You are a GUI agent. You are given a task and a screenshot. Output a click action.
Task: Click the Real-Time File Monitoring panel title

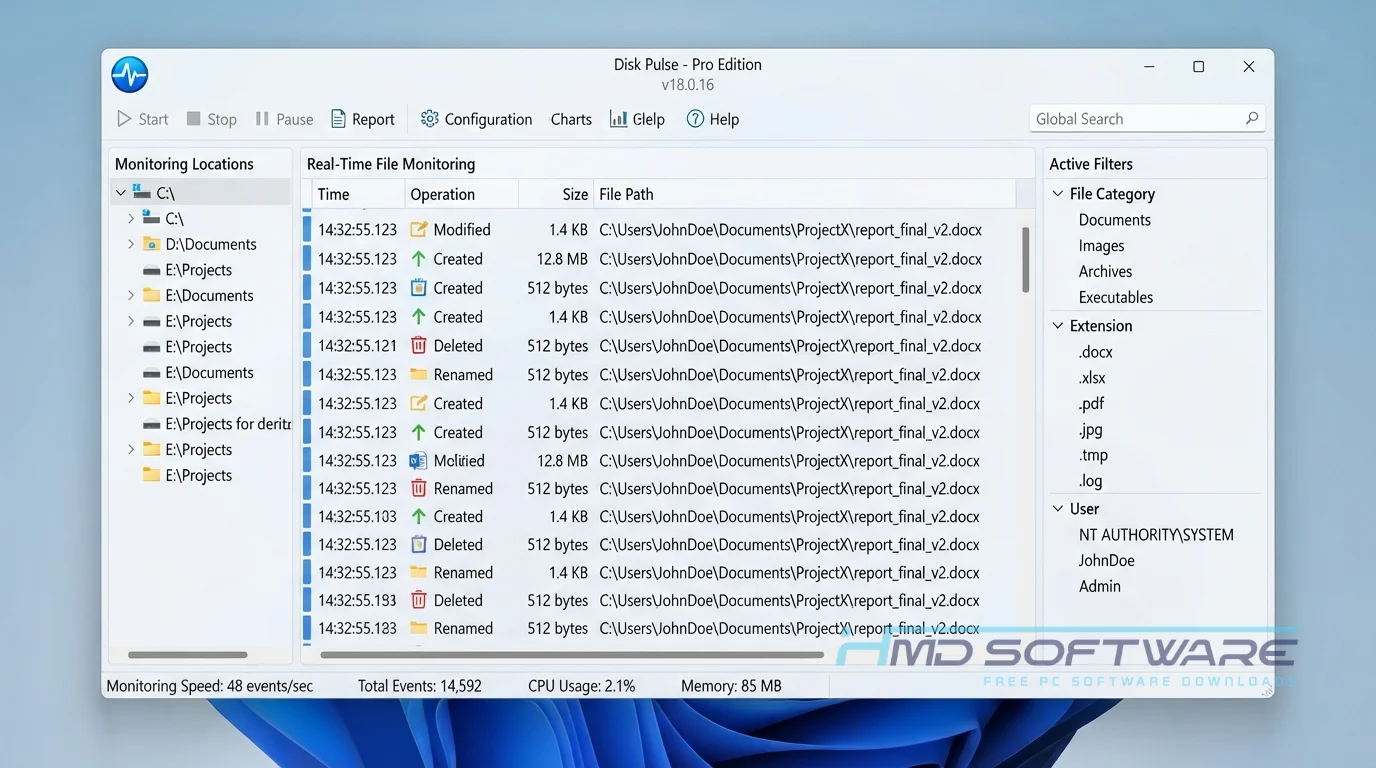click(391, 164)
